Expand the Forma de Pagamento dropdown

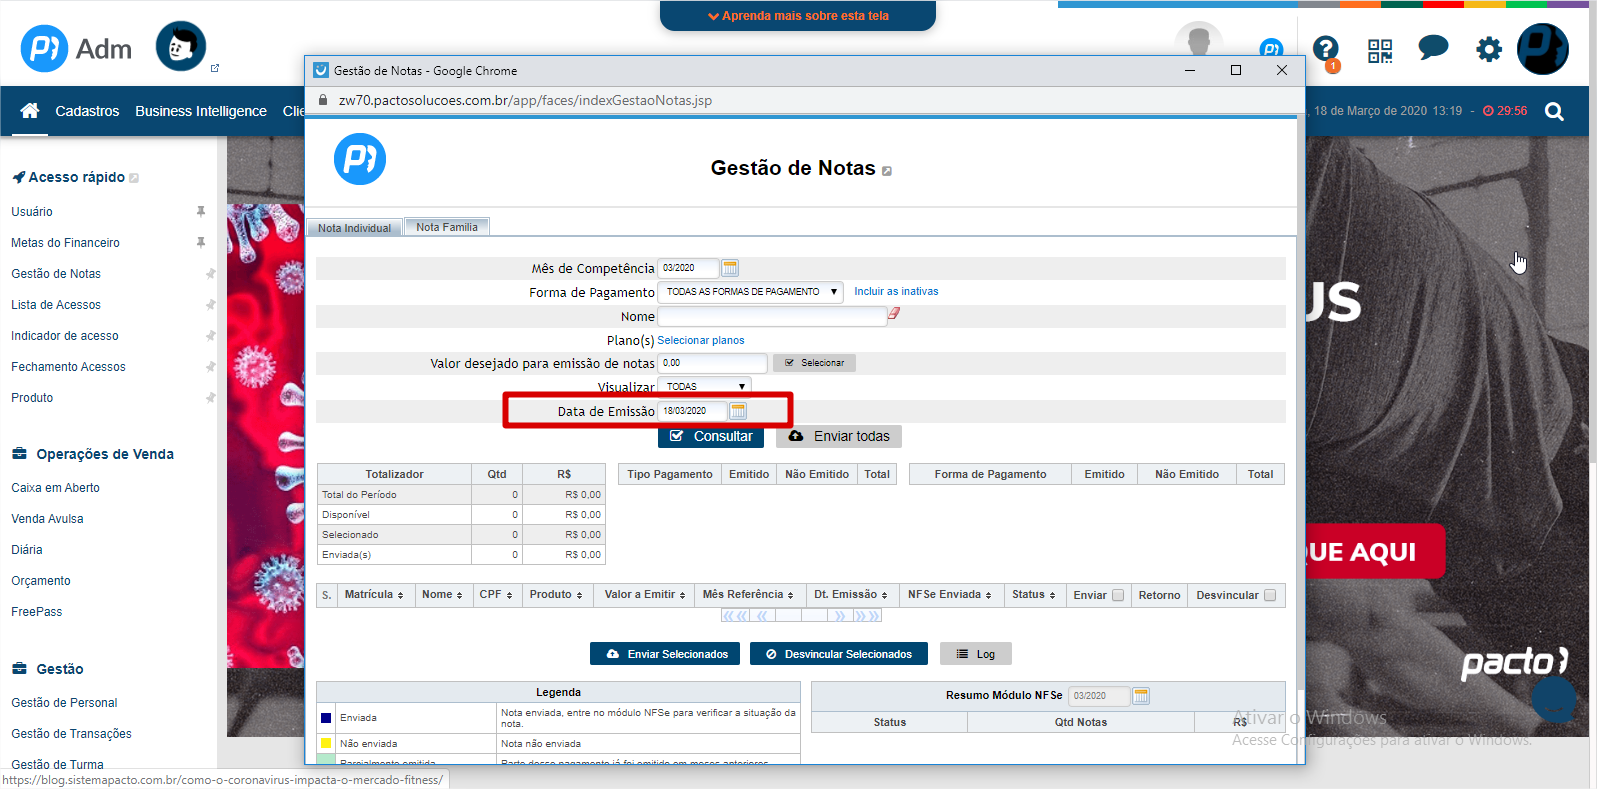click(x=750, y=292)
